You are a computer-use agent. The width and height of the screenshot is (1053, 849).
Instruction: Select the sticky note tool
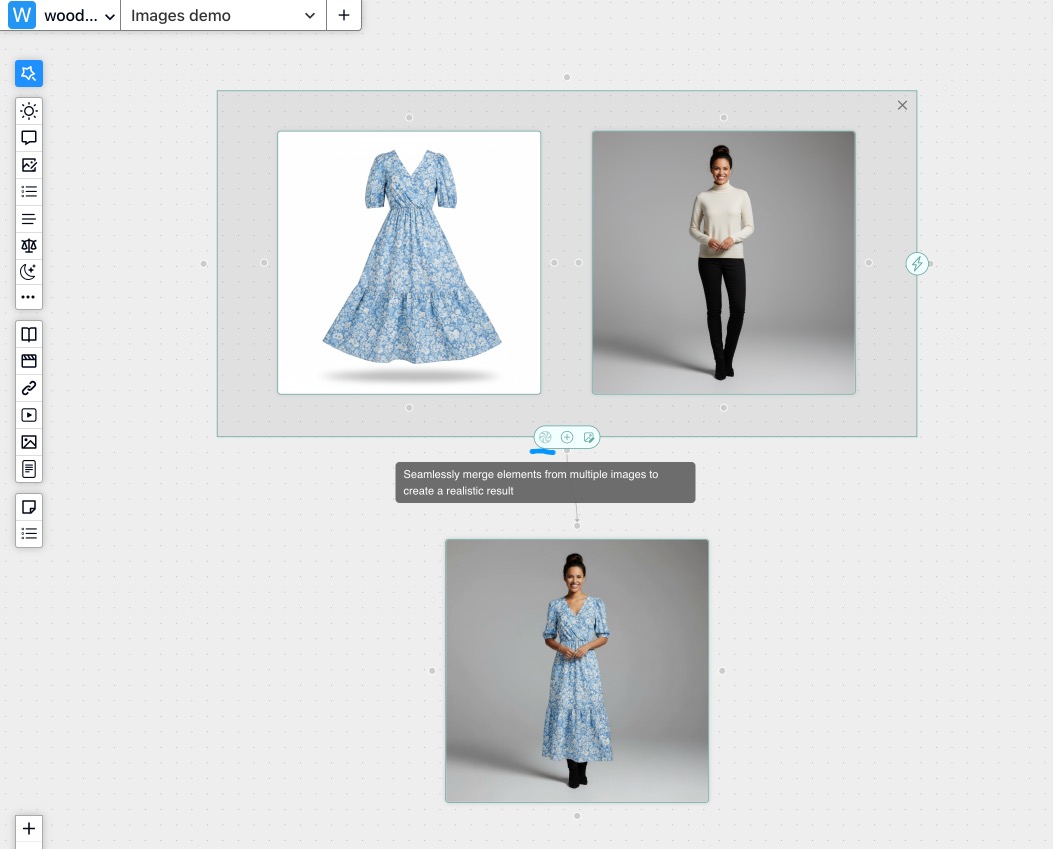[29, 507]
